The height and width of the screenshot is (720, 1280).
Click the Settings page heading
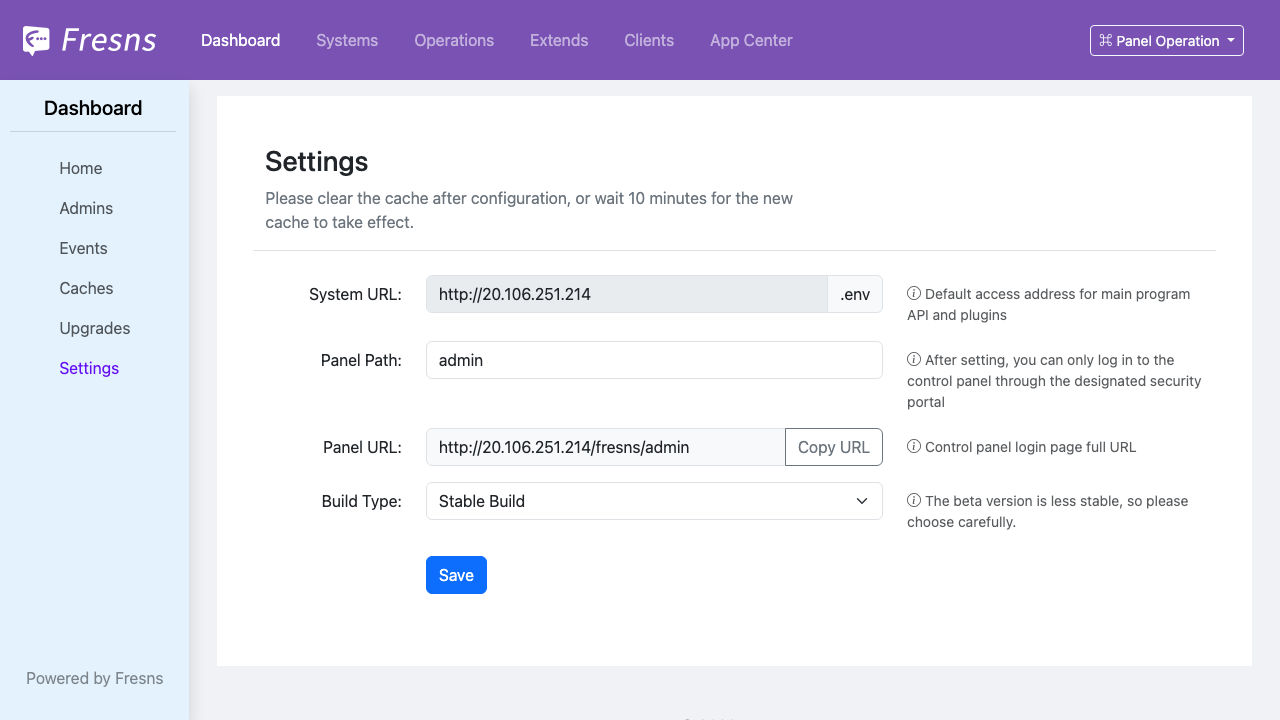point(317,161)
